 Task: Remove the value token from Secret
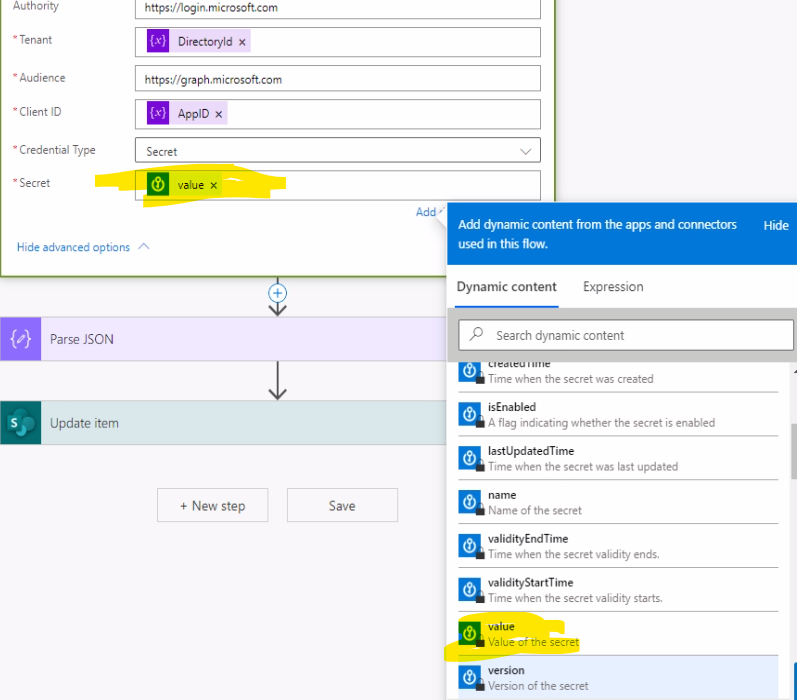213,185
